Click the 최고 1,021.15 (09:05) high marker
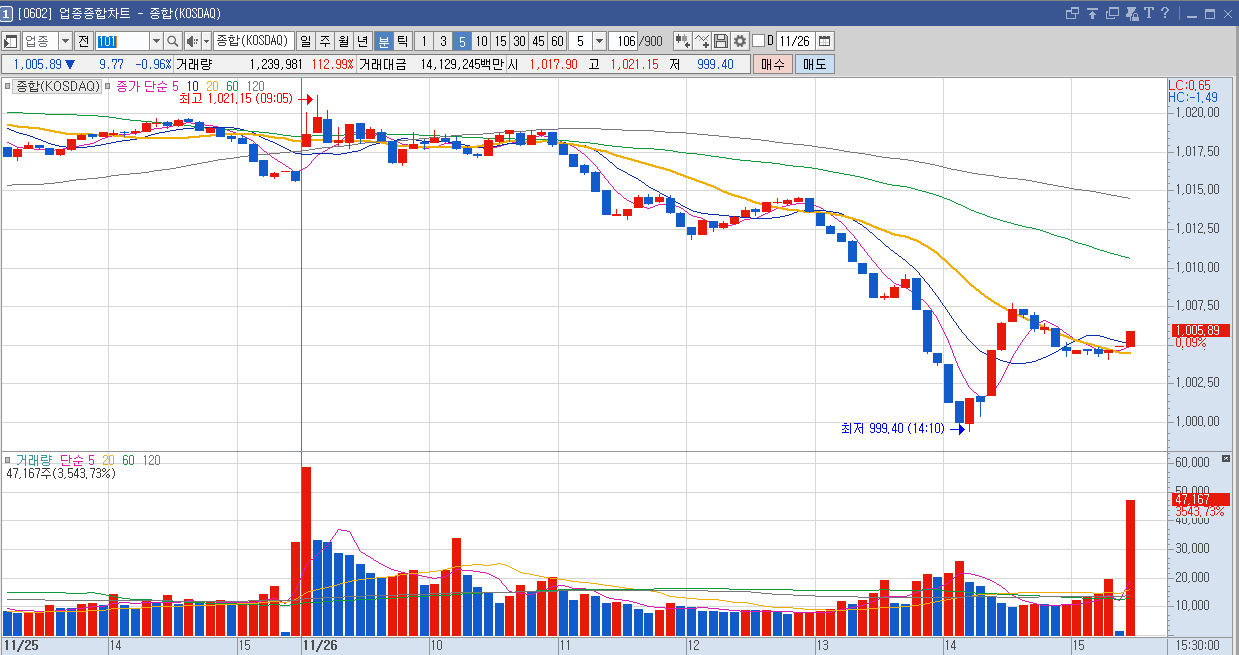Image resolution: width=1239 pixels, height=655 pixels. pyautogui.click(x=236, y=99)
